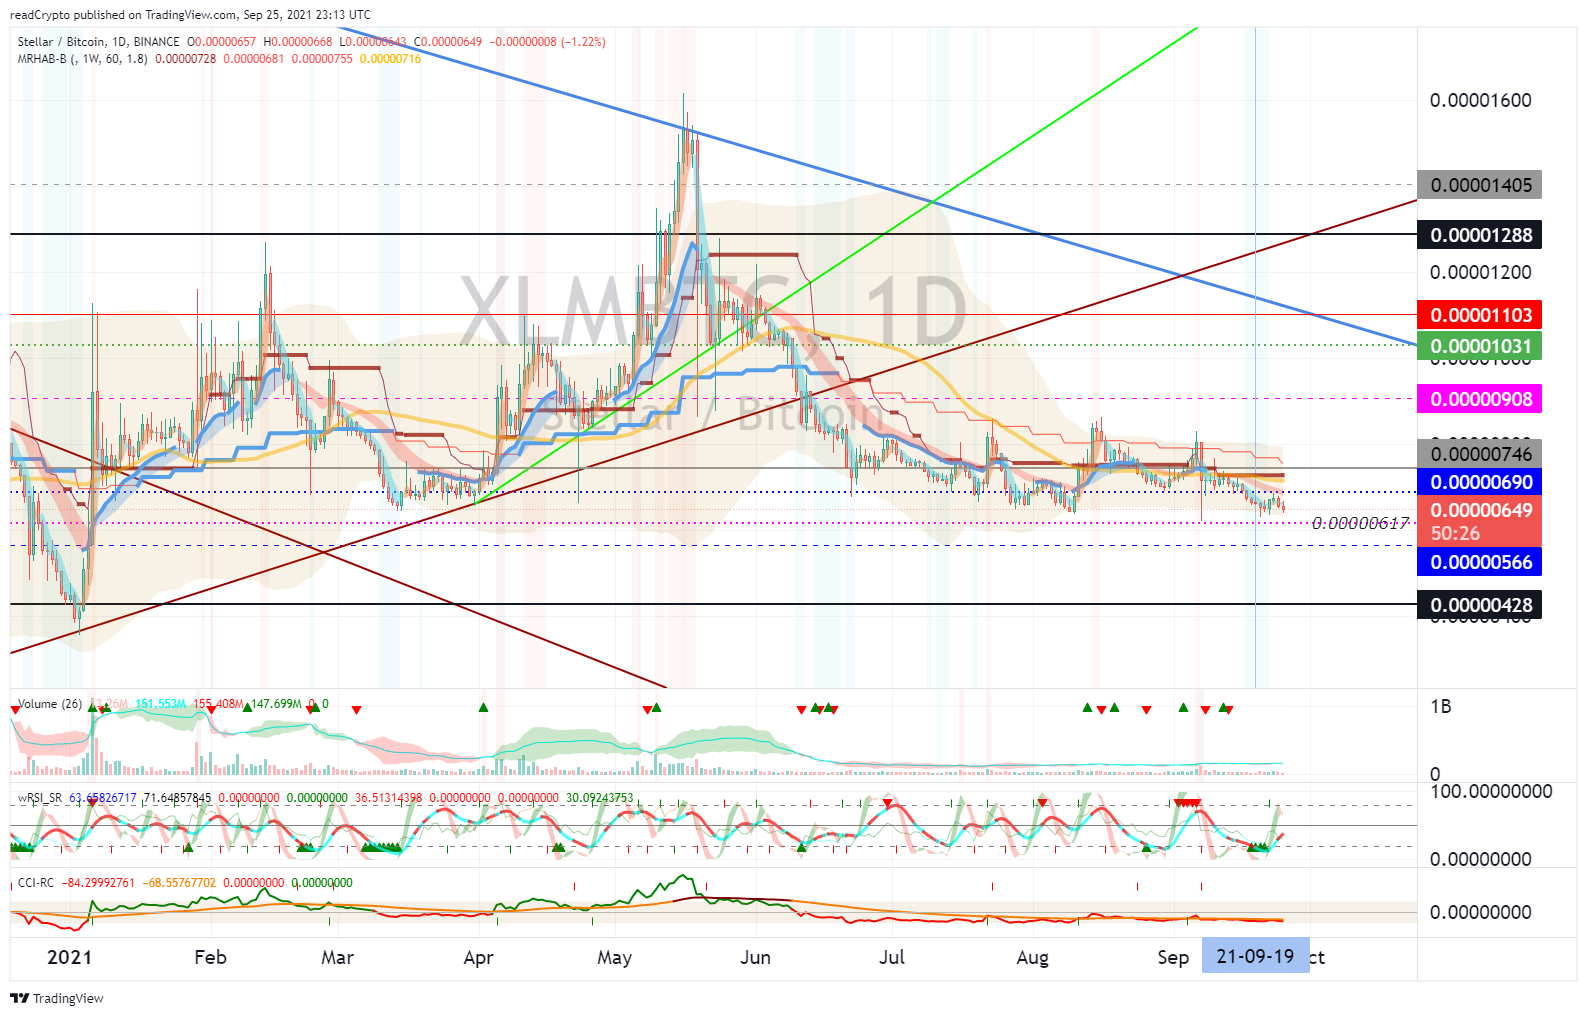Click the 100.00000000 RSI axis value
Screen dimensions: 1587x1016
point(1491,791)
